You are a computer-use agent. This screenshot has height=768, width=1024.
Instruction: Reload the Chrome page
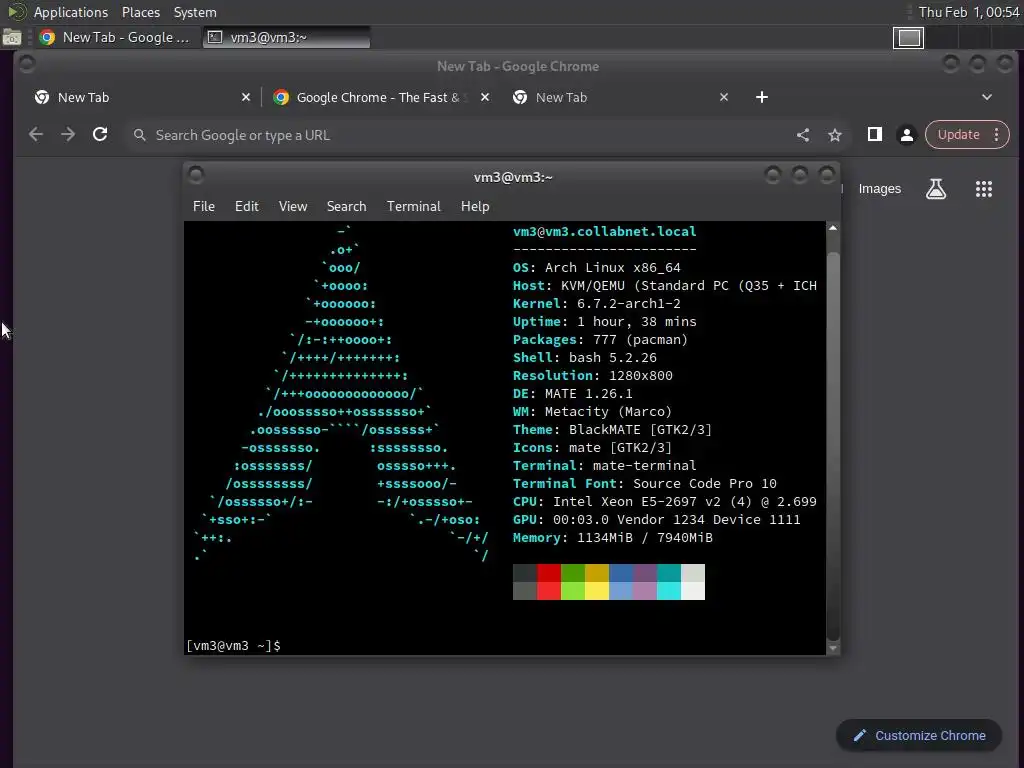pyautogui.click(x=100, y=135)
